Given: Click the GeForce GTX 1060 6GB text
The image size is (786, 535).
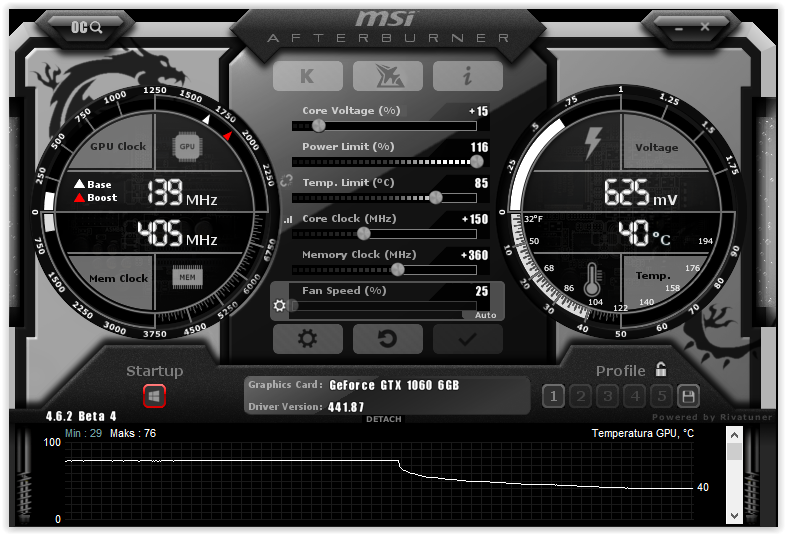Looking at the screenshot, I should coord(394,385).
